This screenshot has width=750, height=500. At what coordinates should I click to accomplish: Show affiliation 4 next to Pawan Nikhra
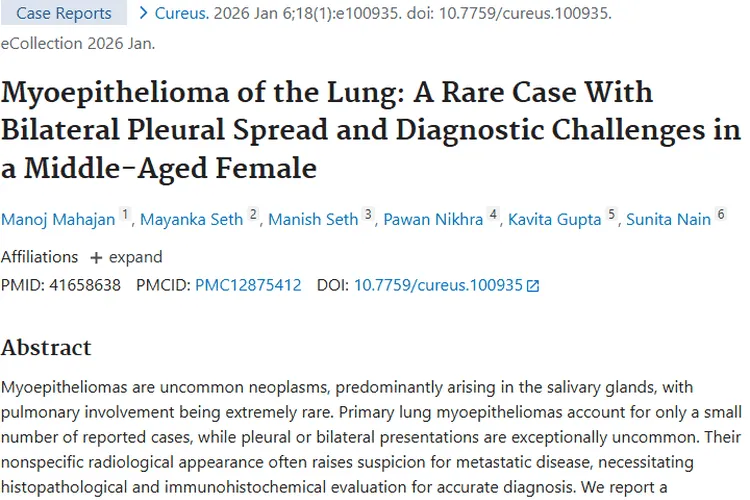(493, 214)
